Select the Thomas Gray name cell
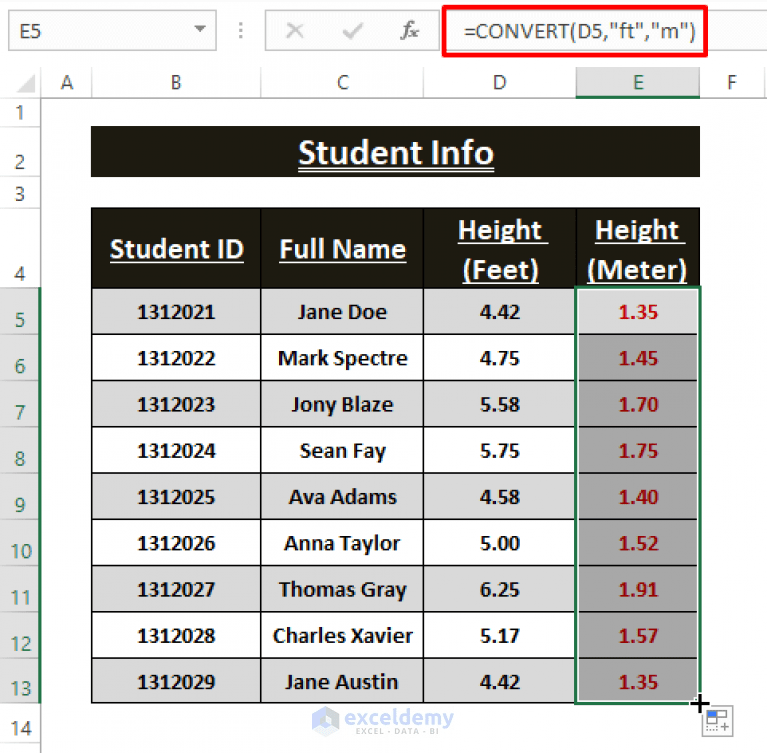Image resolution: width=767 pixels, height=753 pixels. click(342, 589)
